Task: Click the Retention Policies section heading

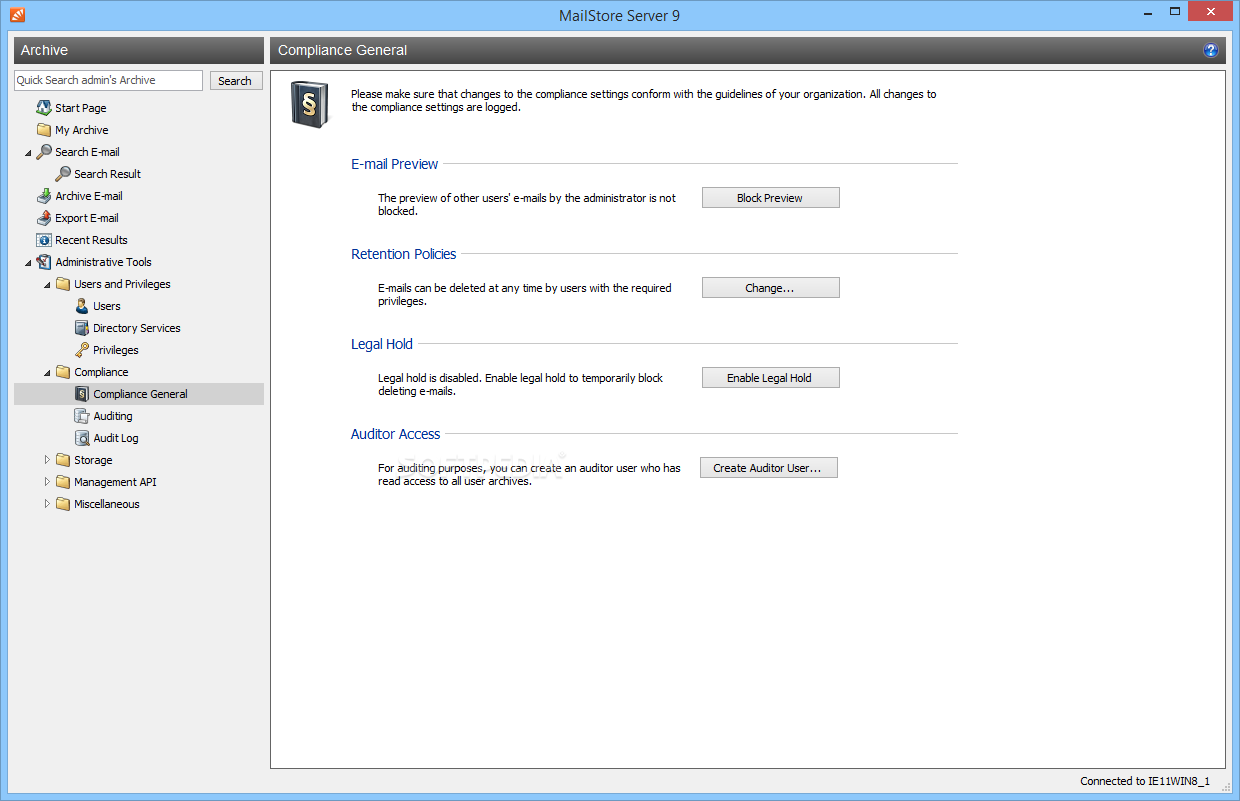Action: (x=404, y=254)
